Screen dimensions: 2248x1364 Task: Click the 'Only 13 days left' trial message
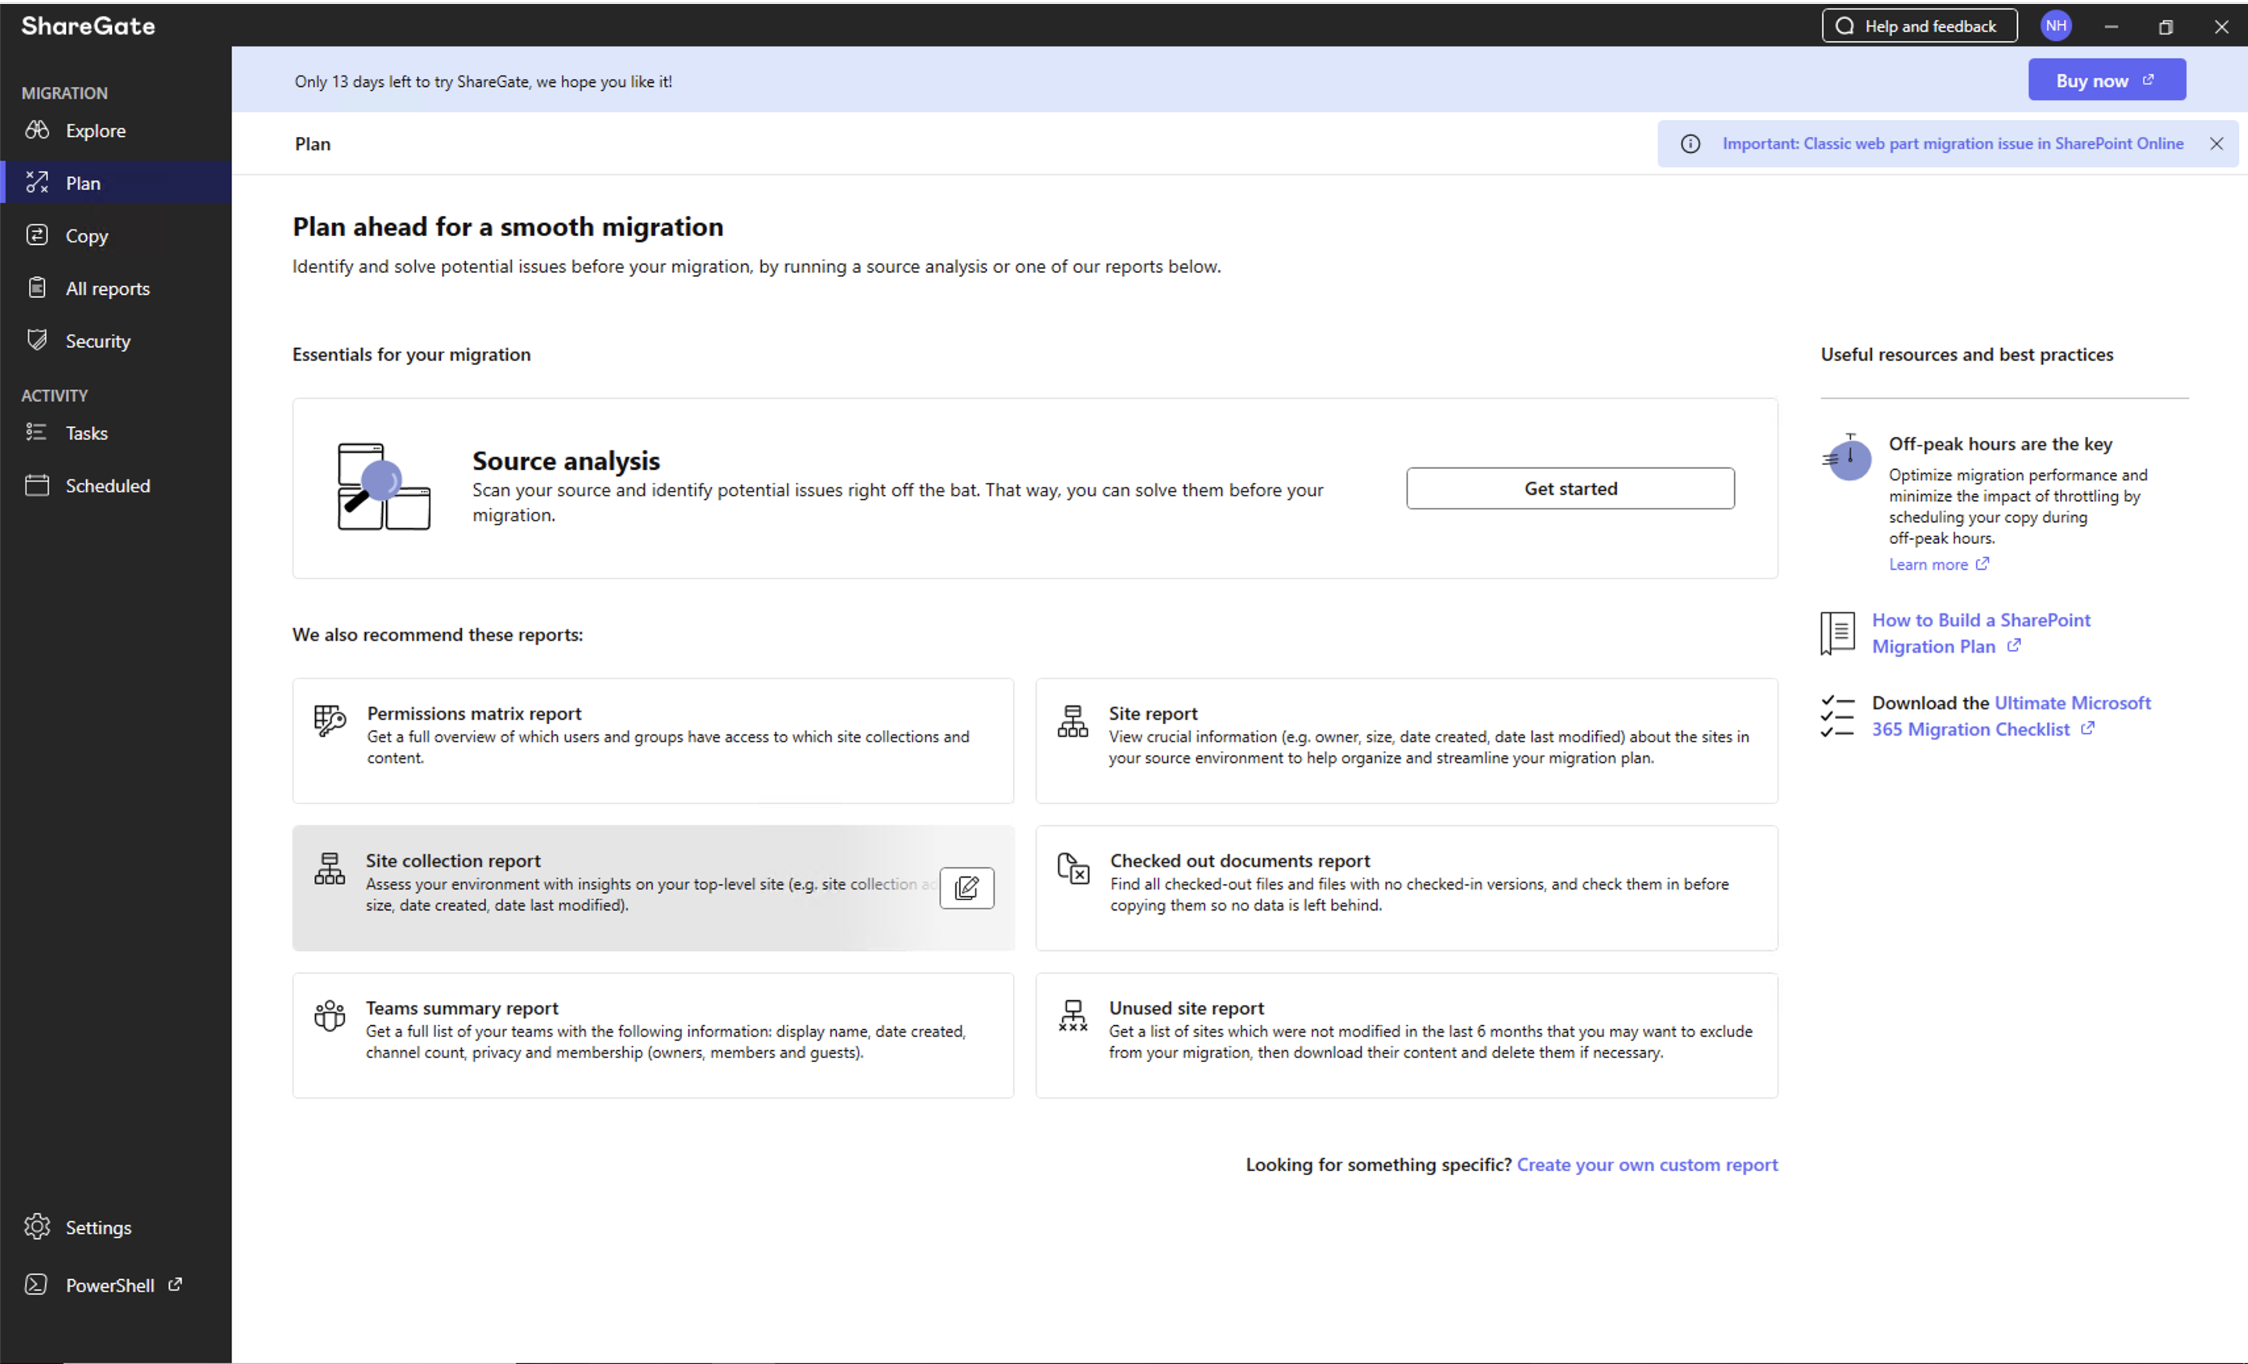tap(483, 81)
